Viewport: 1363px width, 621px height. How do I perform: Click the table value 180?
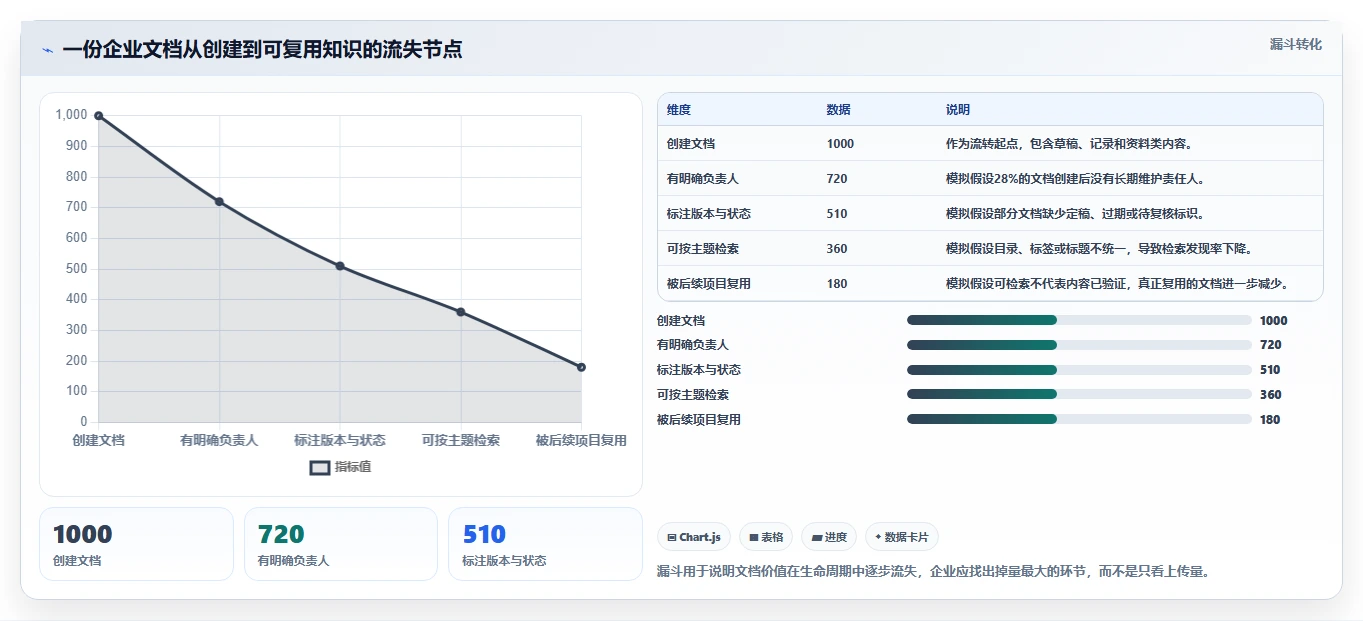pyautogui.click(x=837, y=284)
